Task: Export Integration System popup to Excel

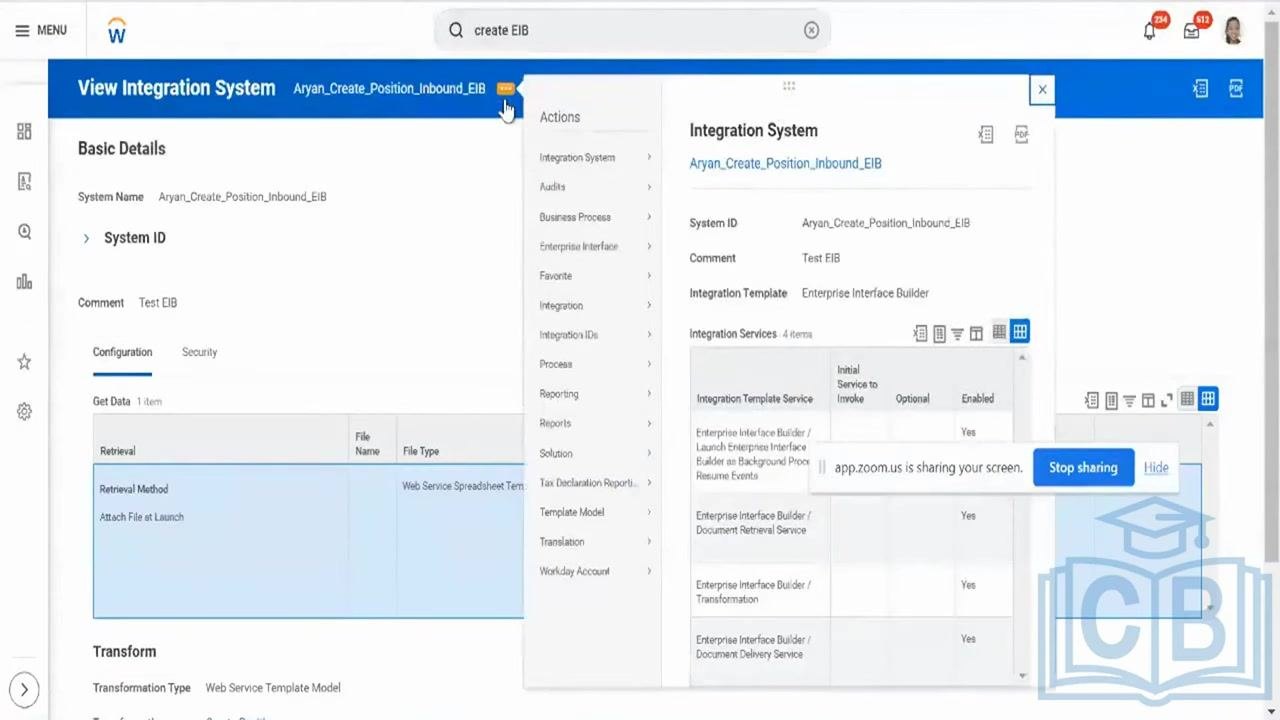Action: (x=986, y=134)
